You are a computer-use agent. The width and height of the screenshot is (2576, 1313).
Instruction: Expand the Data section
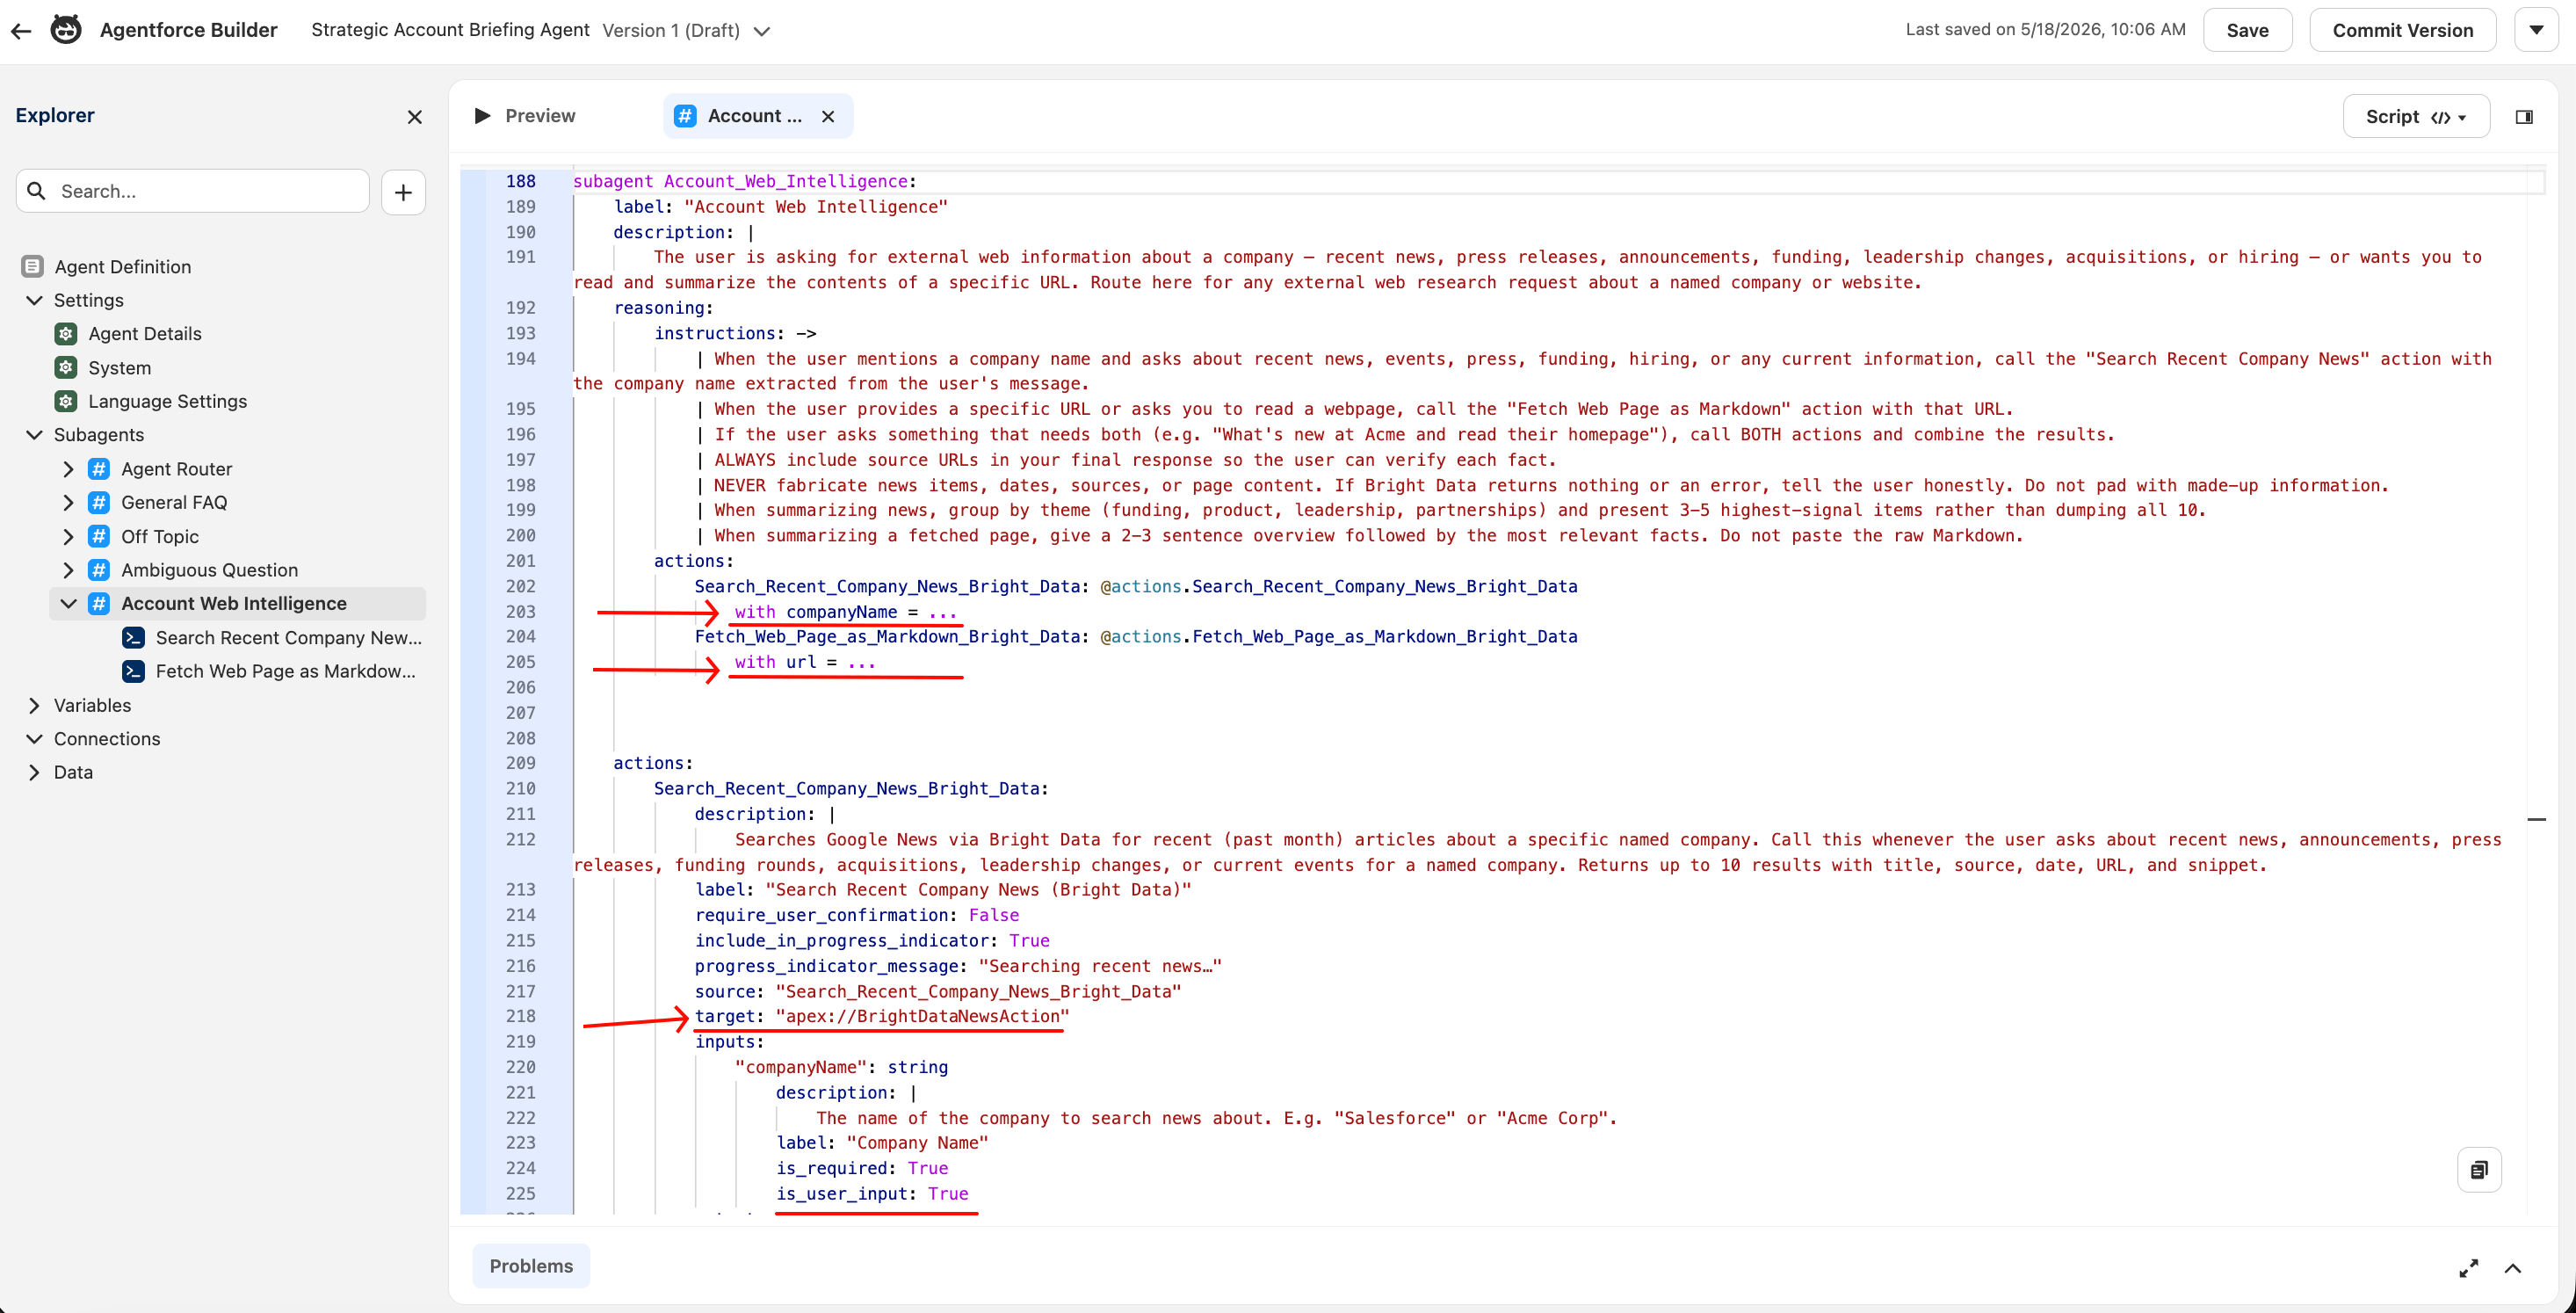pyautogui.click(x=34, y=772)
